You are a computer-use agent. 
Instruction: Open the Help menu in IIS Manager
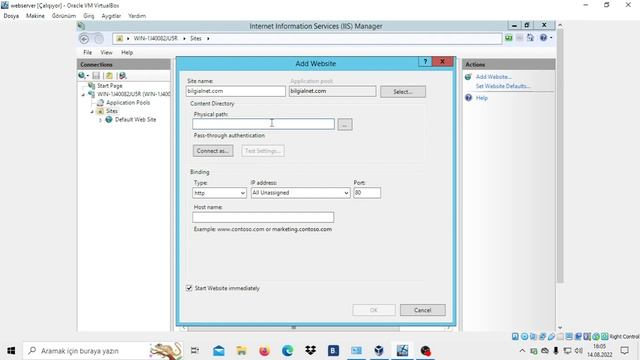127,53
